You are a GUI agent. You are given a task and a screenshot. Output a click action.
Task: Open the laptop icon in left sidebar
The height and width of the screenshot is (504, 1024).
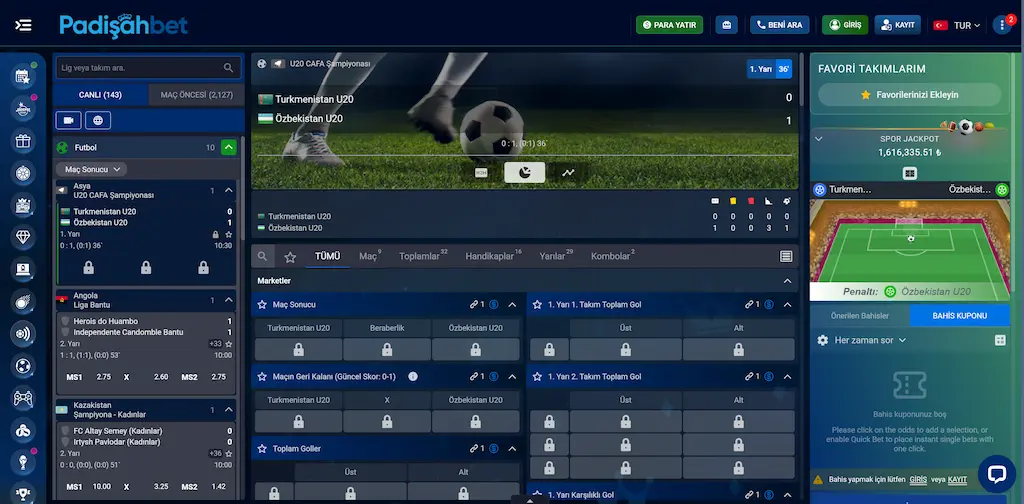point(24,269)
